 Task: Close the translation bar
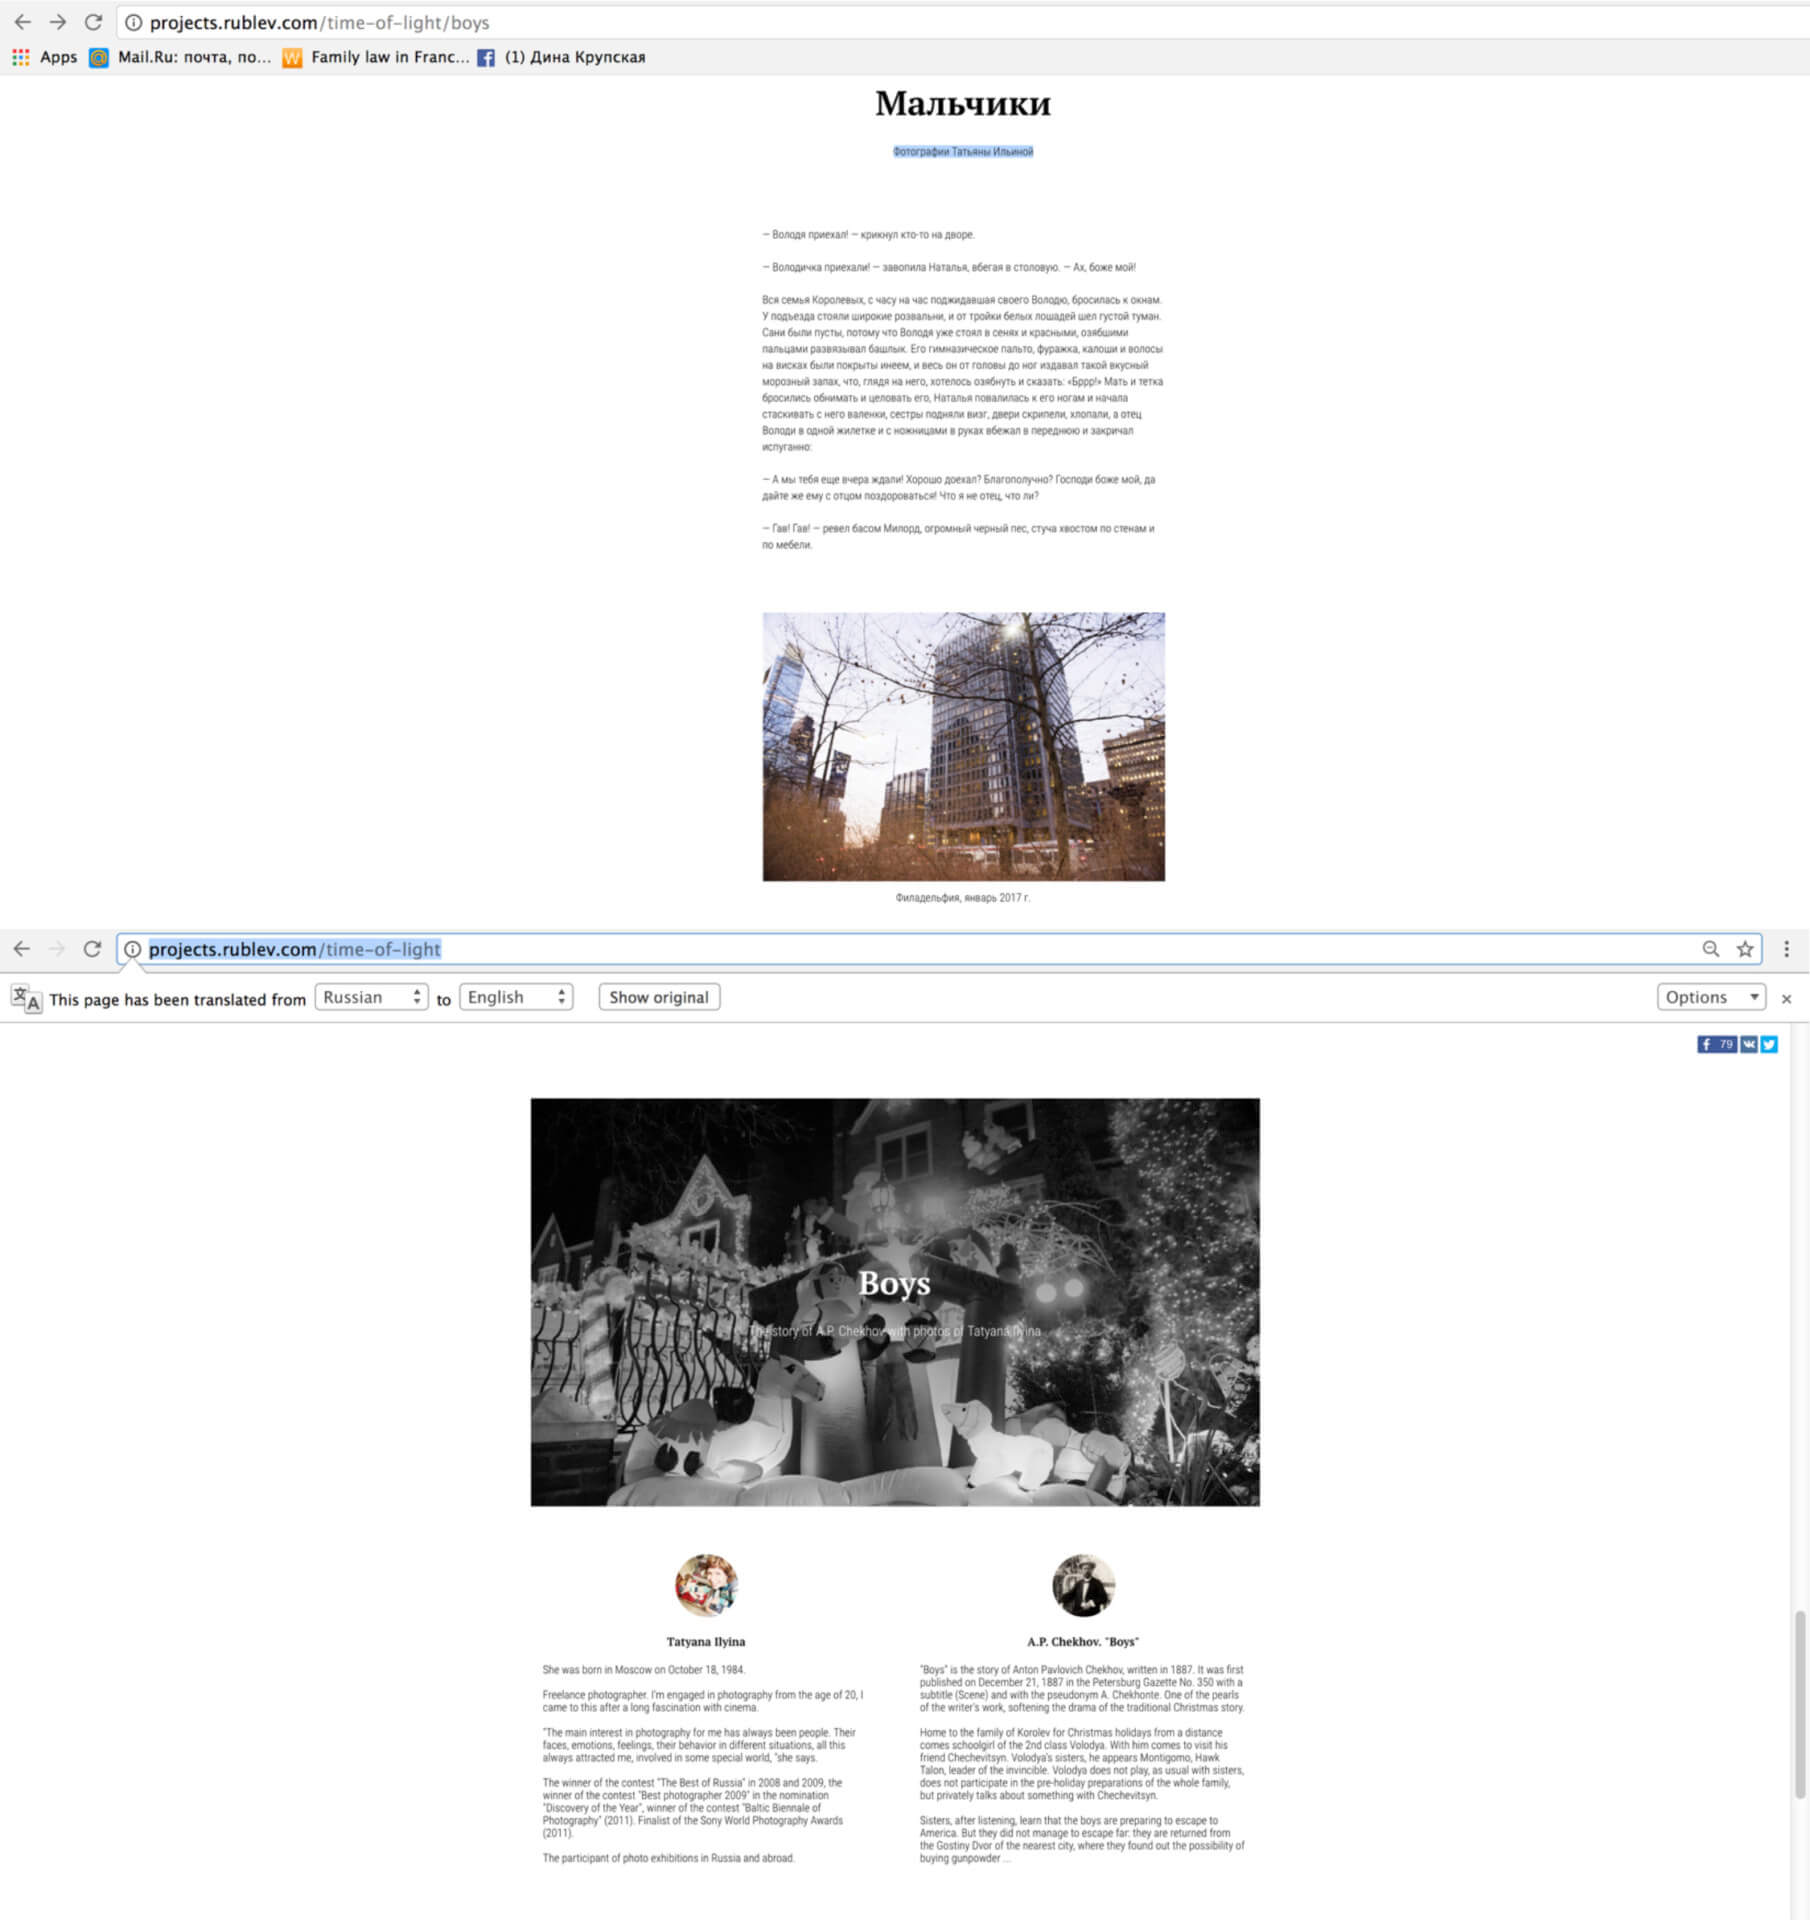pos(1786,998)
